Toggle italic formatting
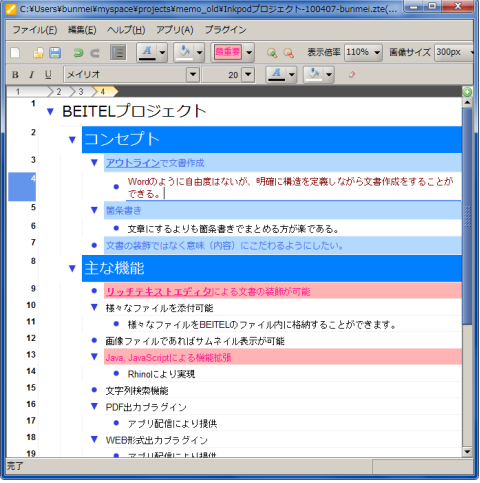The image size is (480, 483). tap(31, 75)
